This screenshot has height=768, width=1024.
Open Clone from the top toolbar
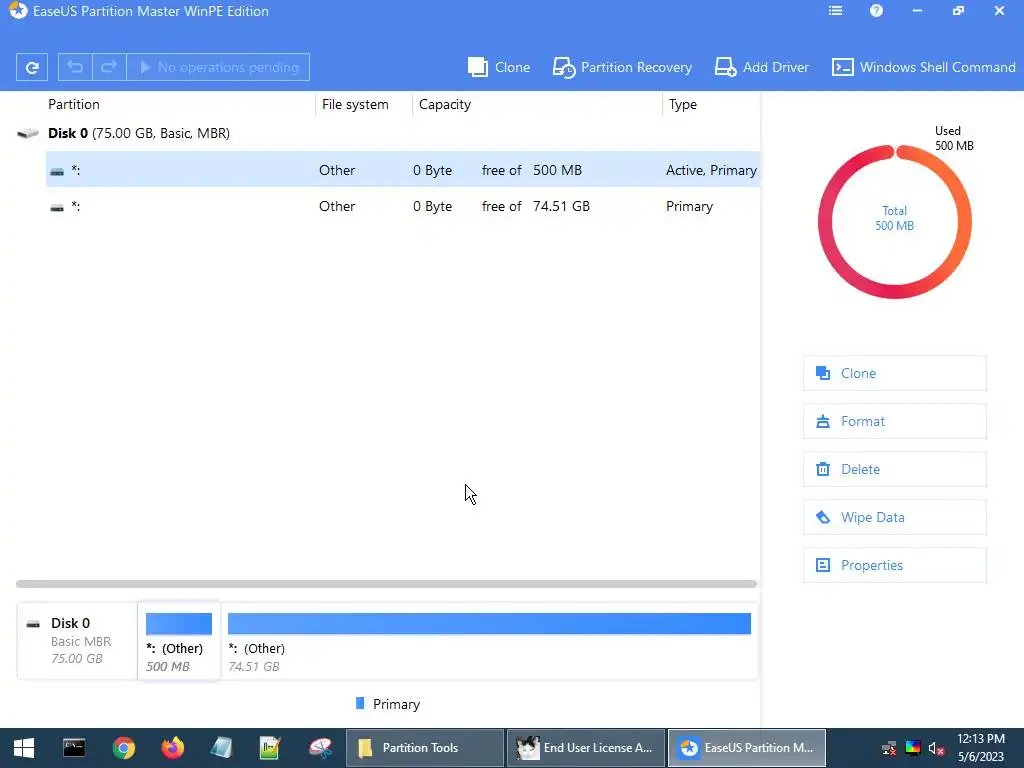pos(499,67)
